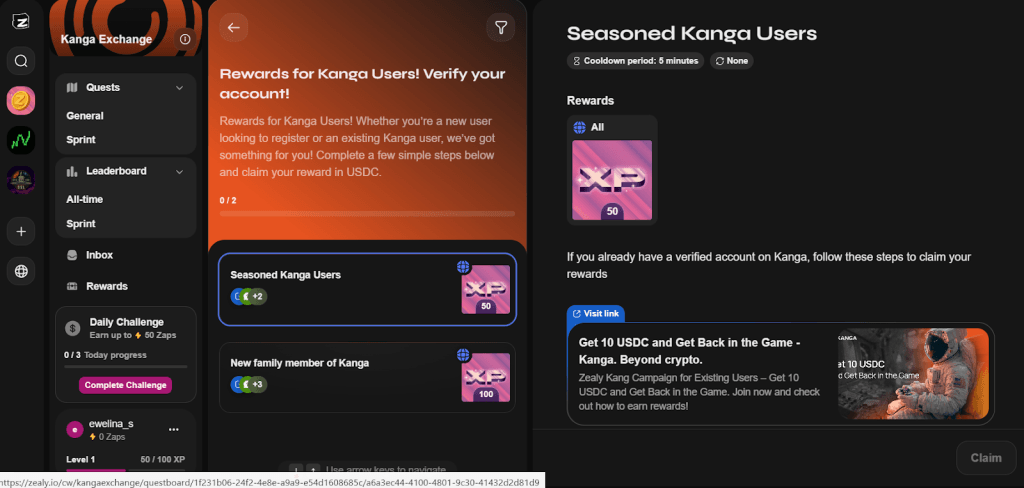Go back with the arrow button
Image resolution: width=1024 pixels, height=488 pixels.
pyautogui.click(x=234, y=27)
